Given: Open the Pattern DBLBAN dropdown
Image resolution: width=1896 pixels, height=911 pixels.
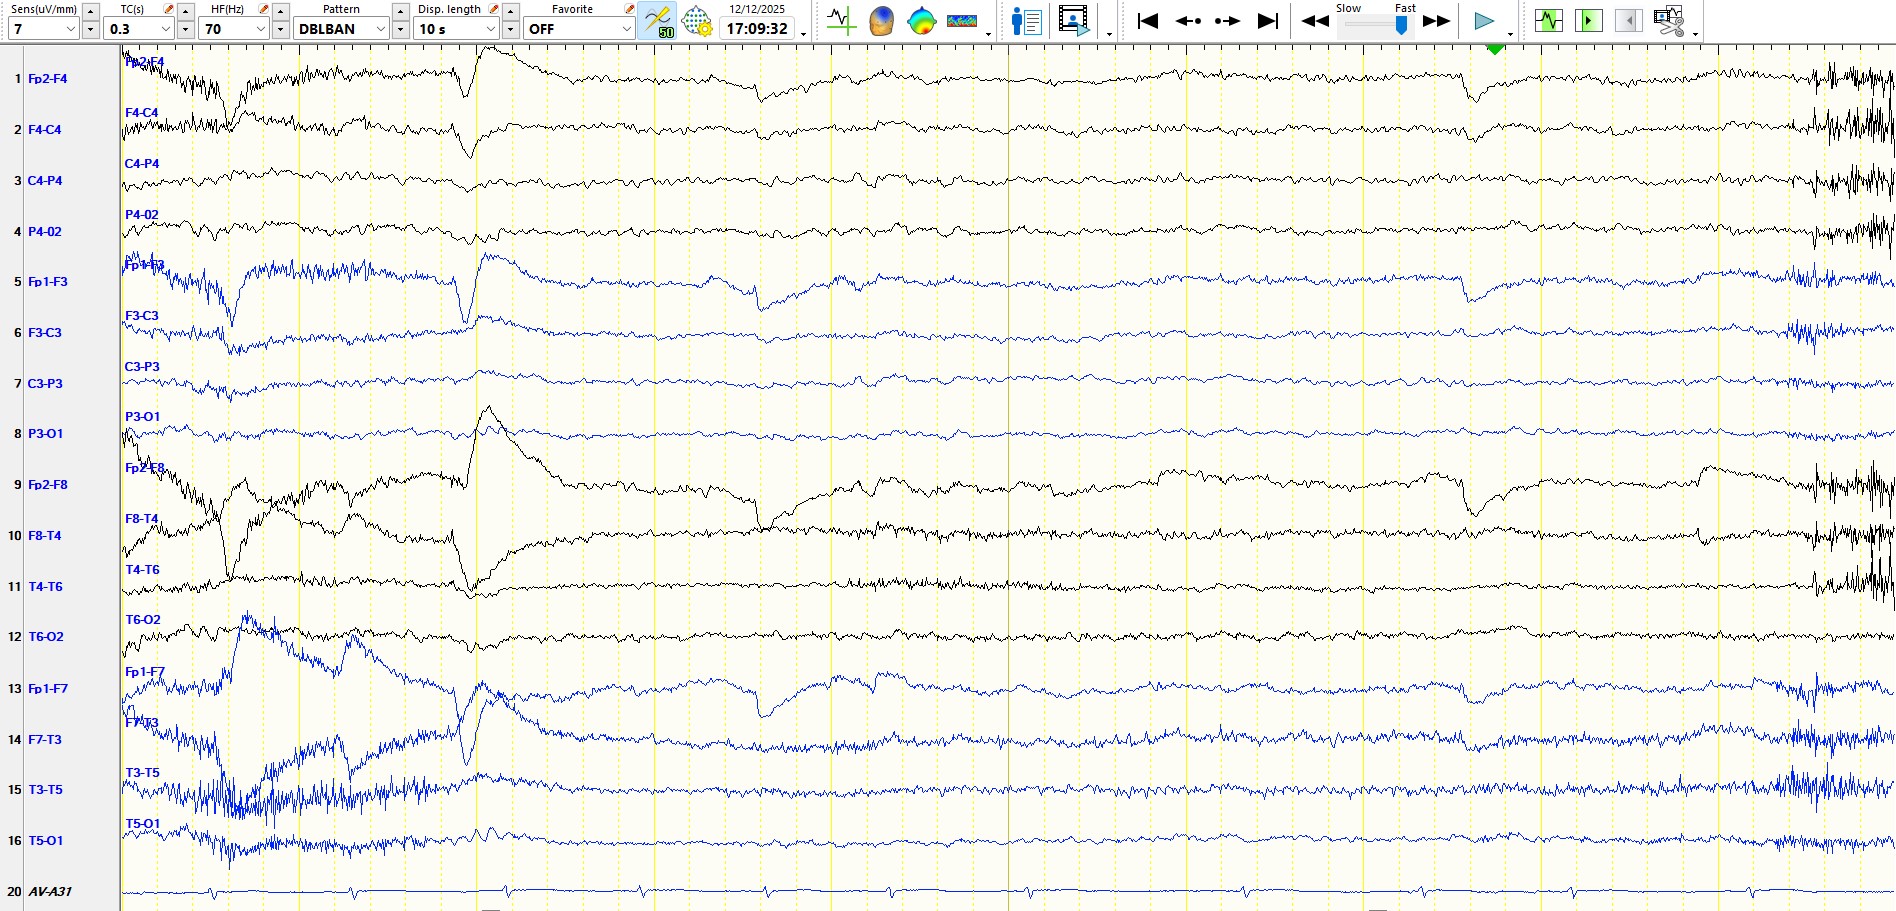Looking at the screenshot, I should pyautogui.click(x=380, y=29).
